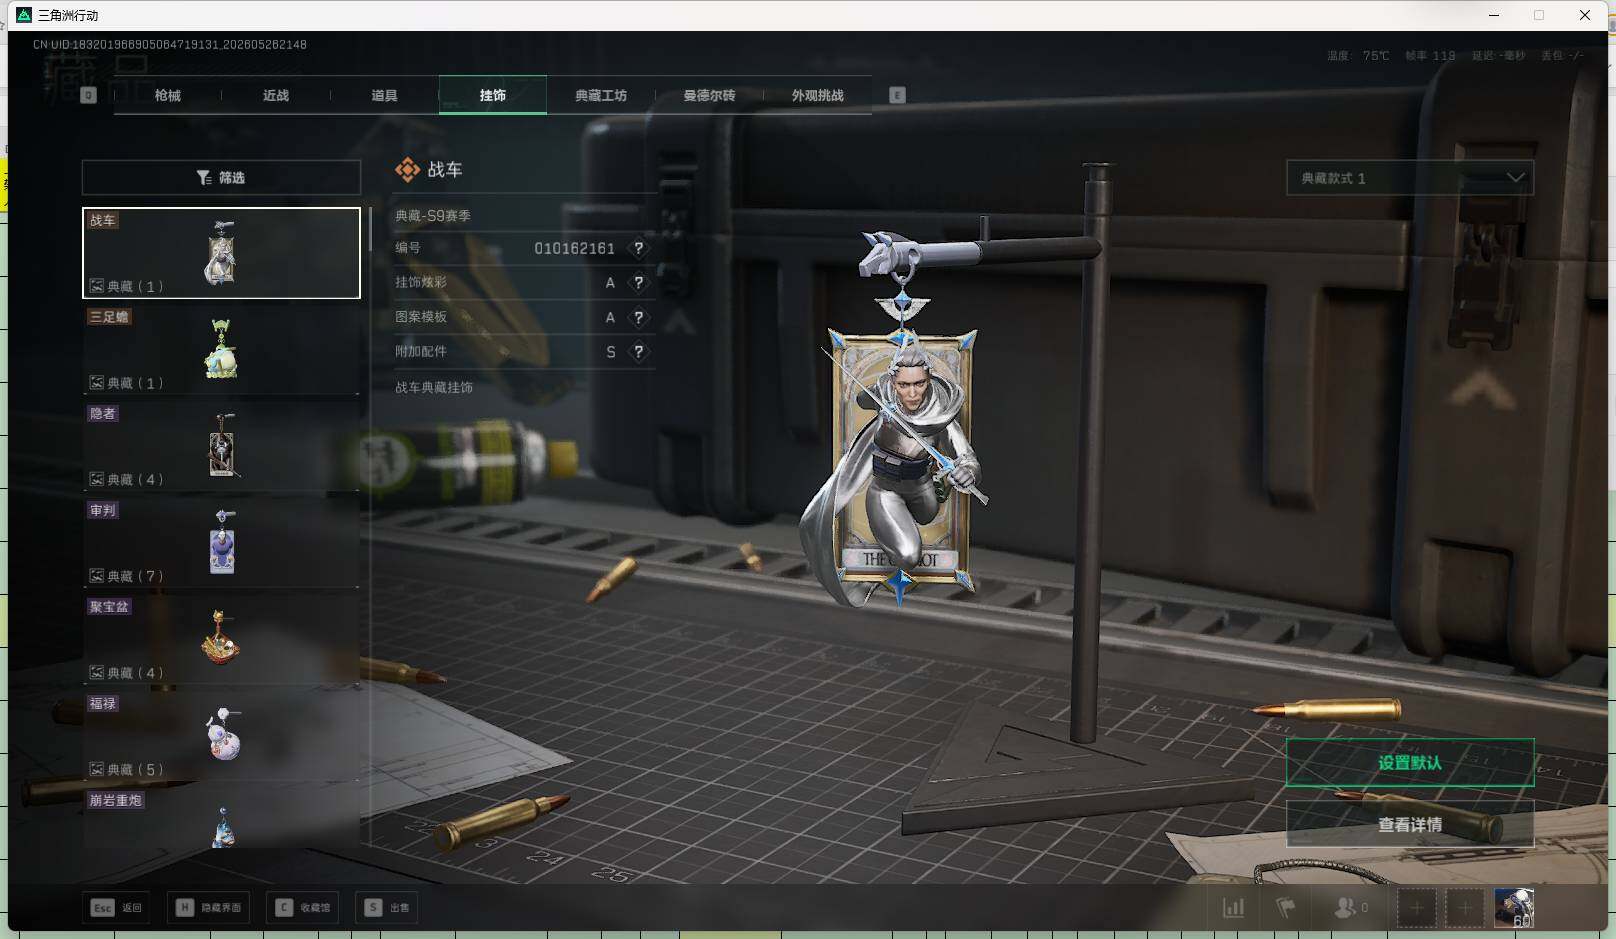This screenshot has height=939, width=1616.
Task: Expand the 典藏款式 1 dropdown
Action: coord(1410,178)
